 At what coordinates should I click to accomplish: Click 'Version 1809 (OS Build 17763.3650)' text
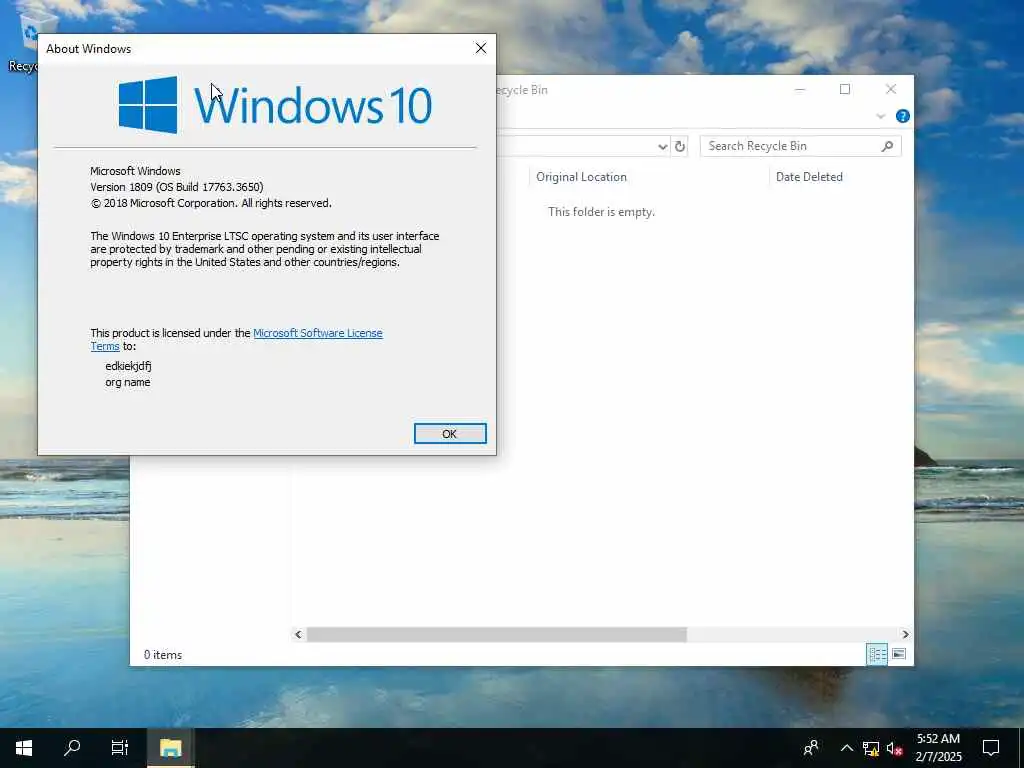[x=177, y=187]
